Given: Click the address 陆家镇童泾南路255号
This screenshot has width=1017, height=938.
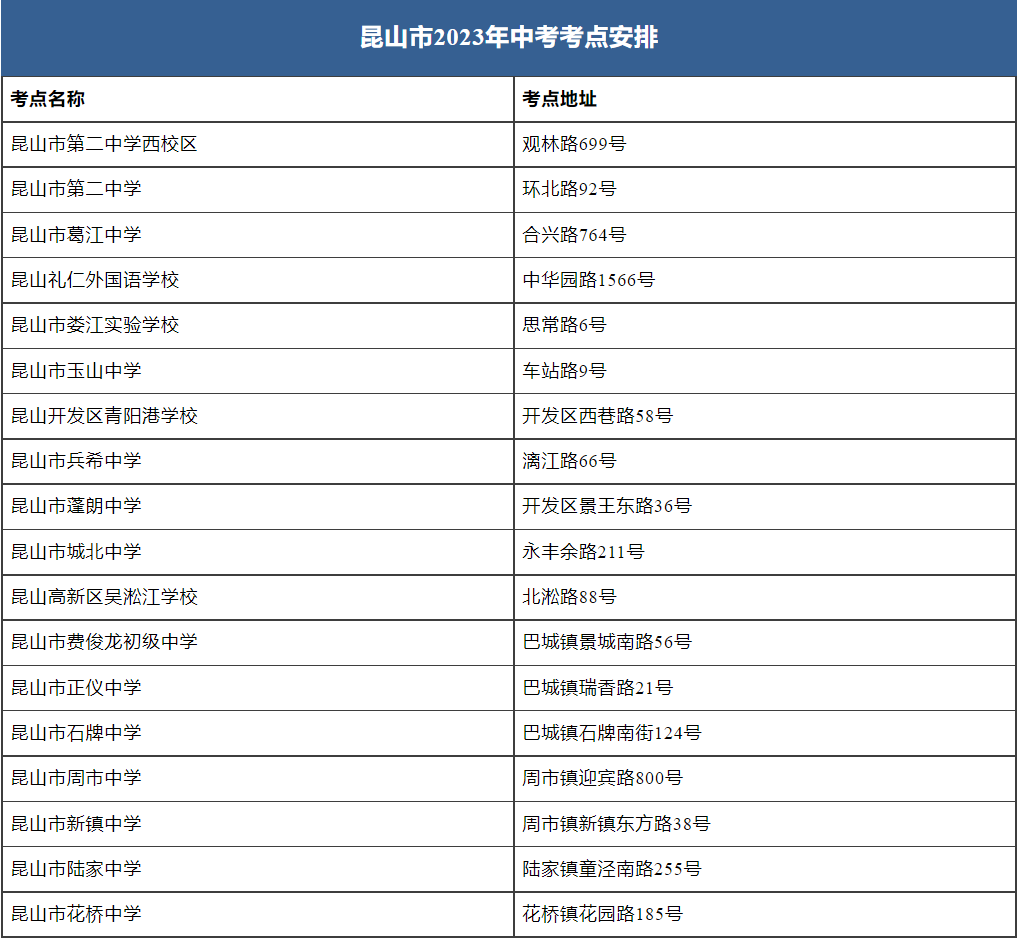Looking at the screenshot, I should (x=612, y=869).
